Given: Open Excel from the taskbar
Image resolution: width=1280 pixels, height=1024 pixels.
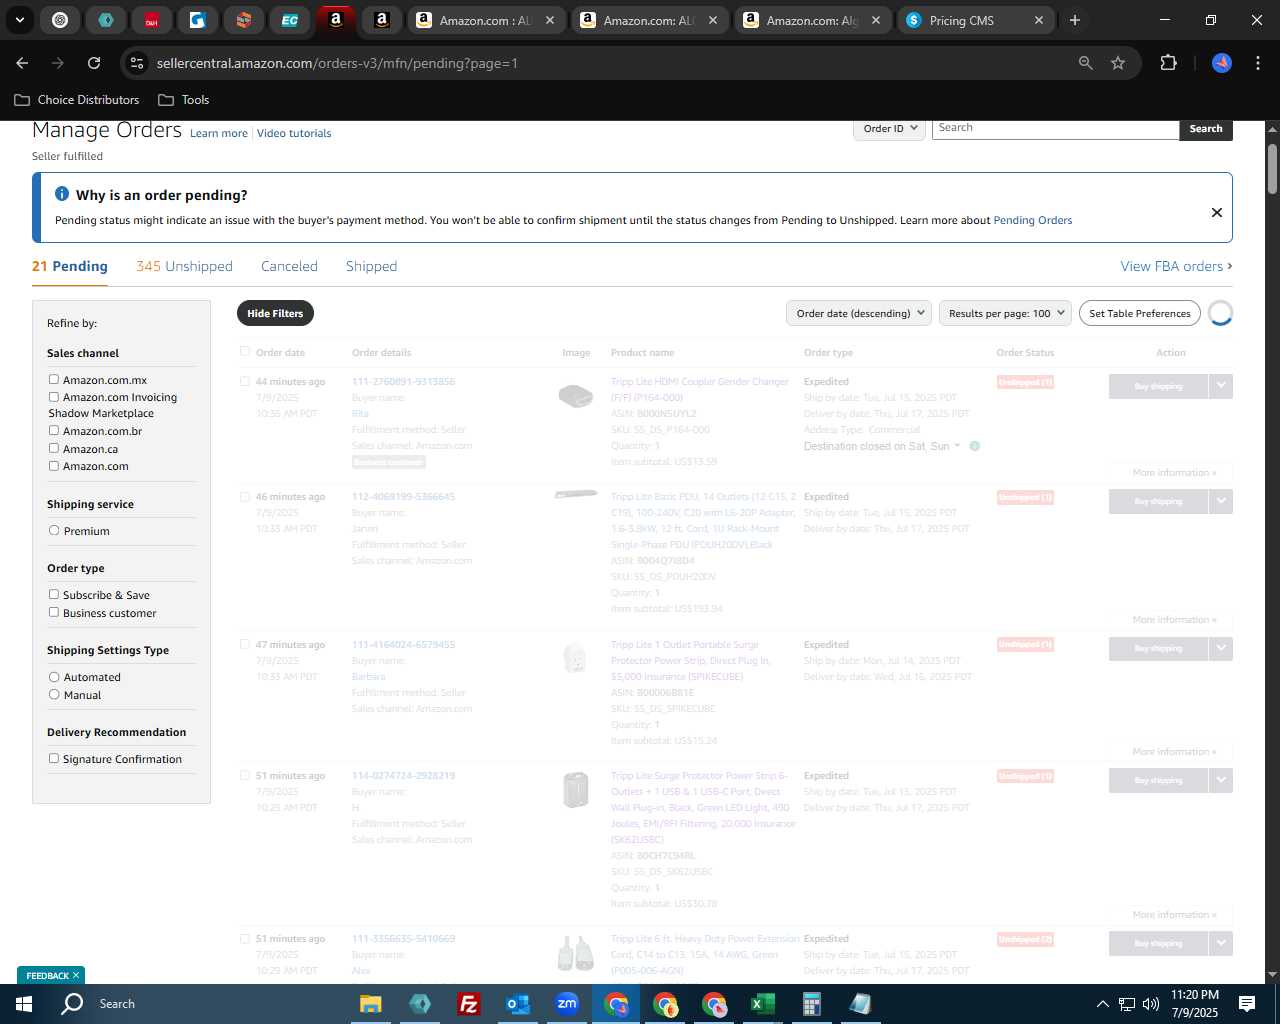Looking at the screenshot, I should pos(762,1004).
